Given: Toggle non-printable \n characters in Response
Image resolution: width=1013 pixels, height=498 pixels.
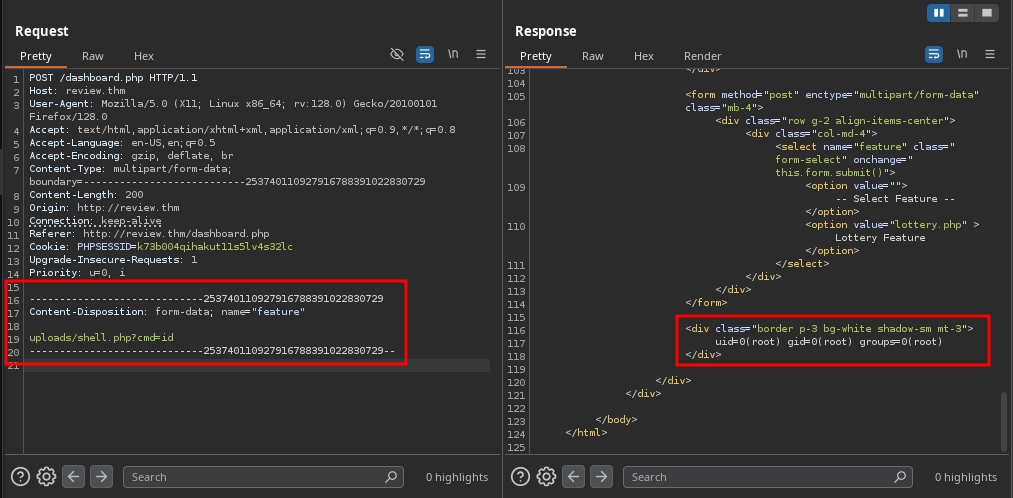Looking at the screenshot, I should (962, 54).
